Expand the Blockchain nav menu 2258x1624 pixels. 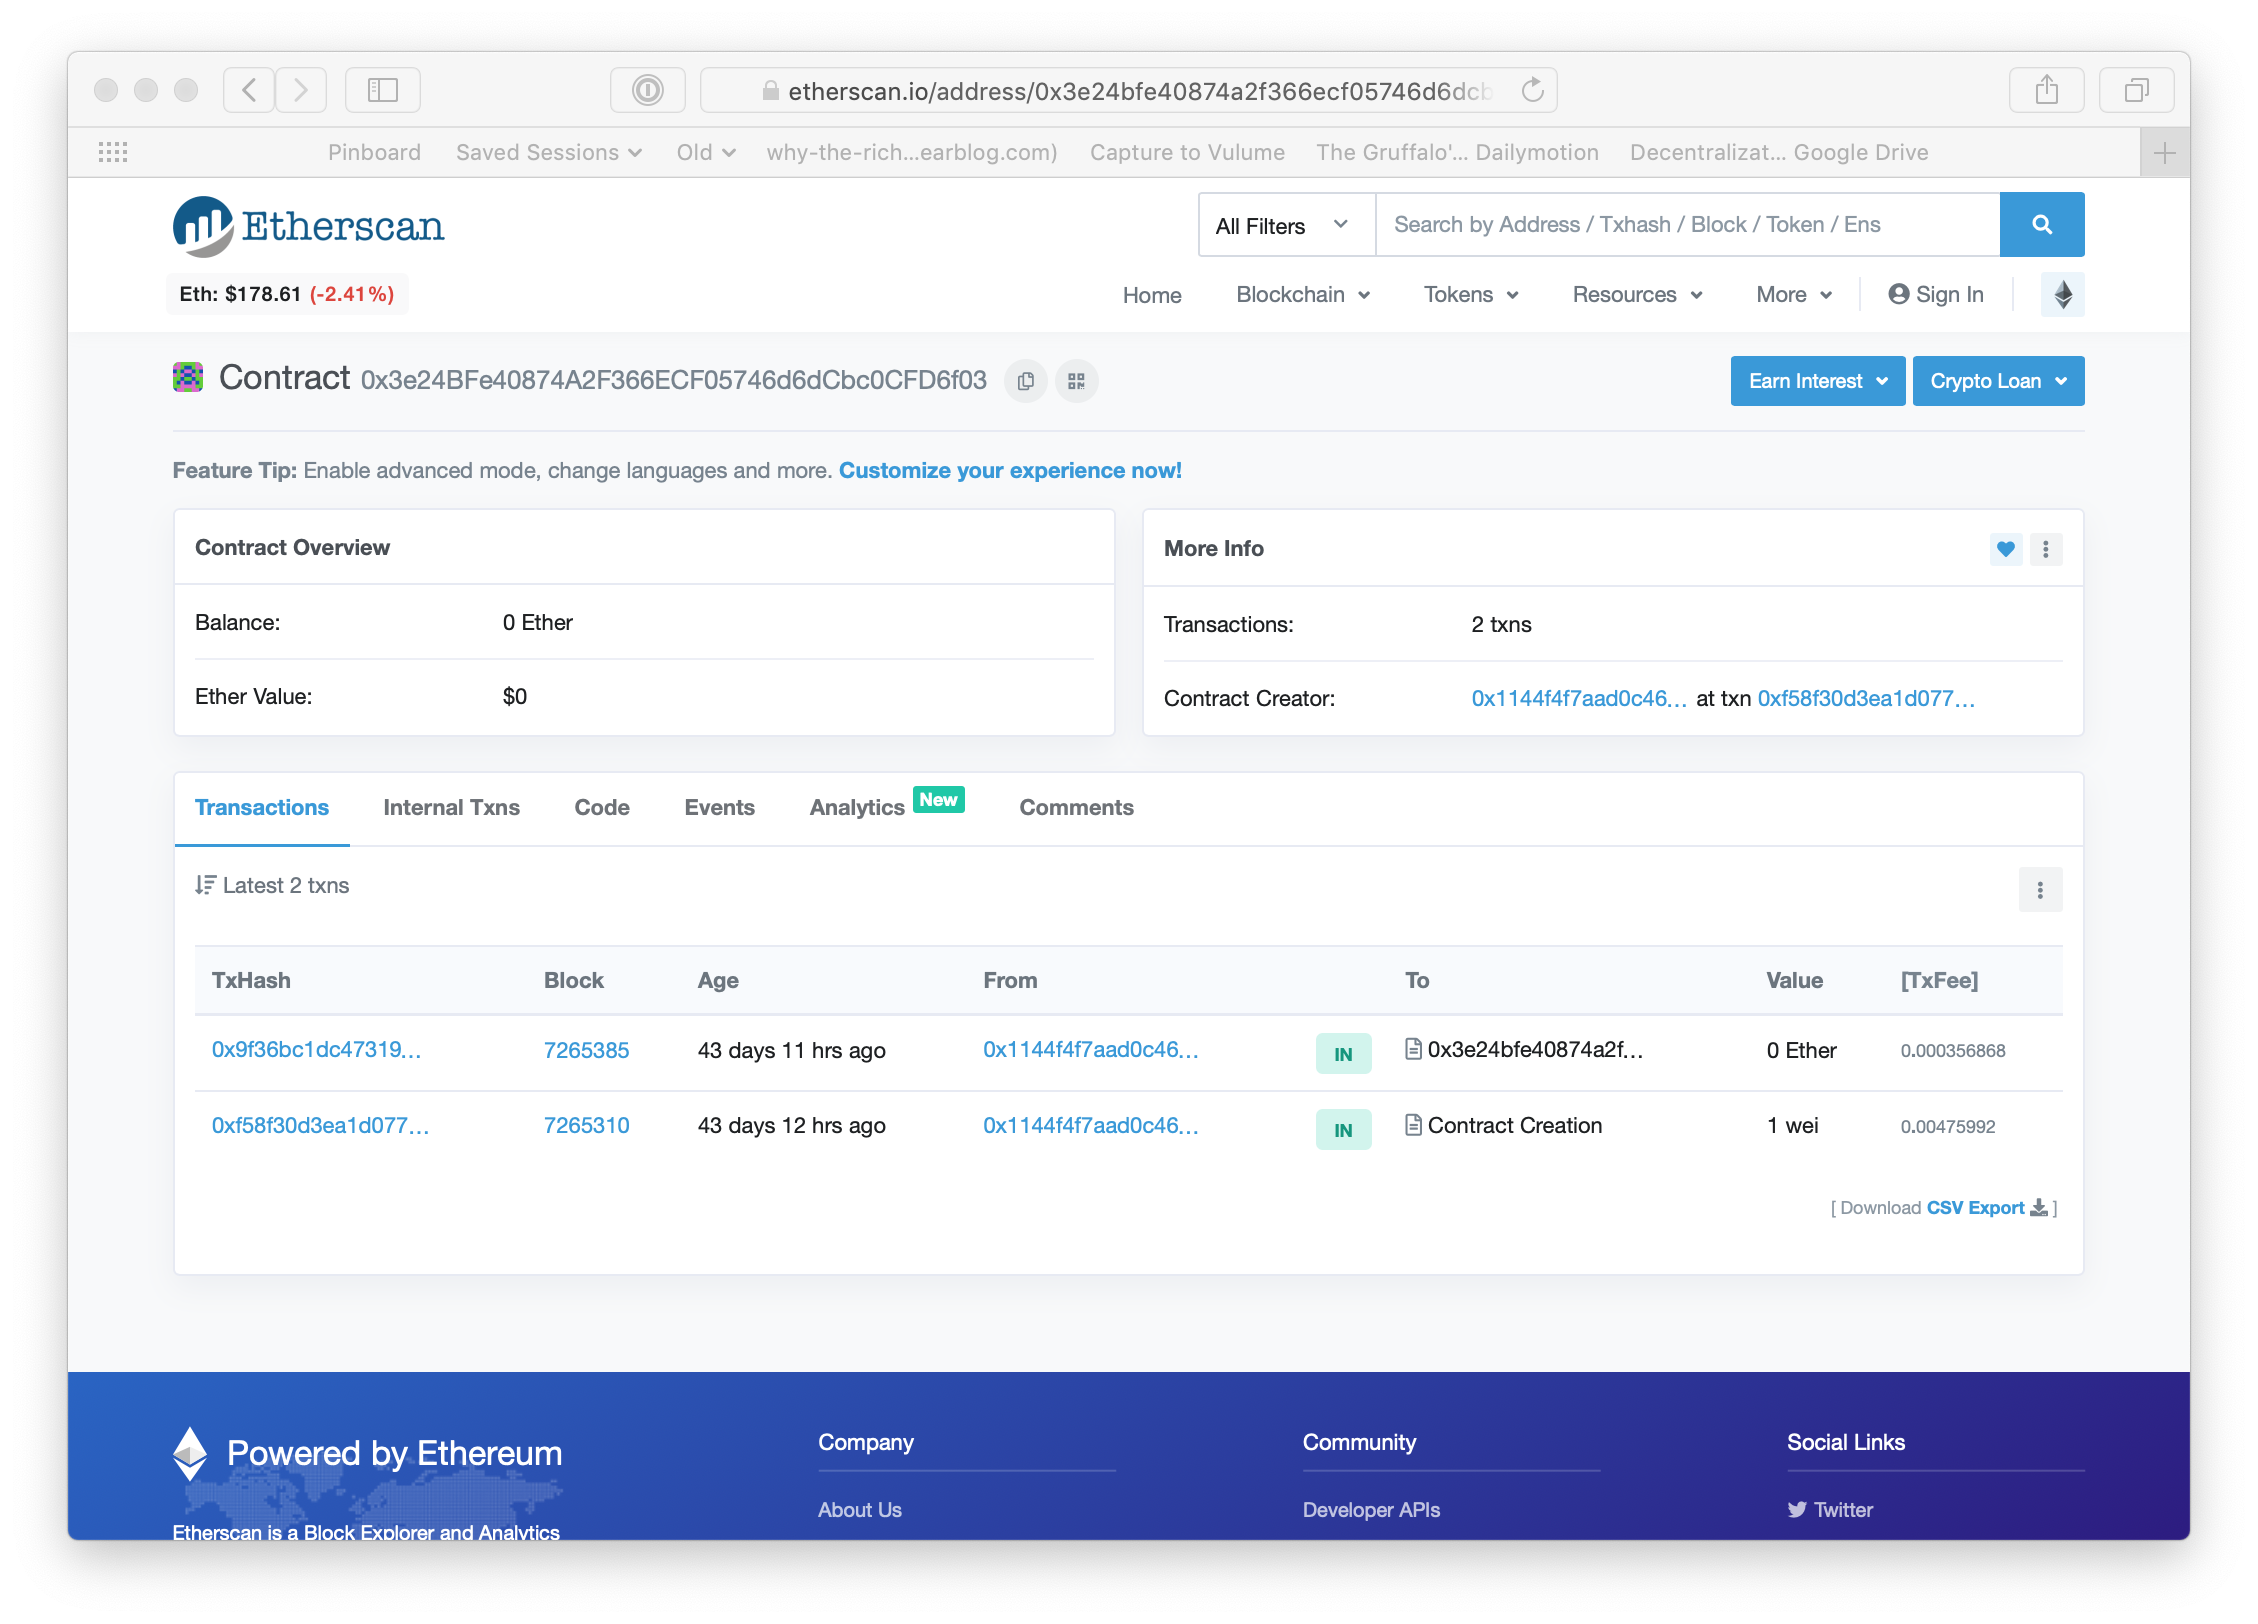coord(1303,295)
